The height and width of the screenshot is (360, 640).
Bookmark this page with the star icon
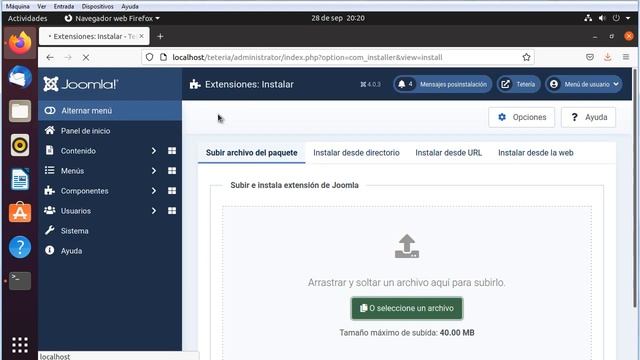[526, 58]
